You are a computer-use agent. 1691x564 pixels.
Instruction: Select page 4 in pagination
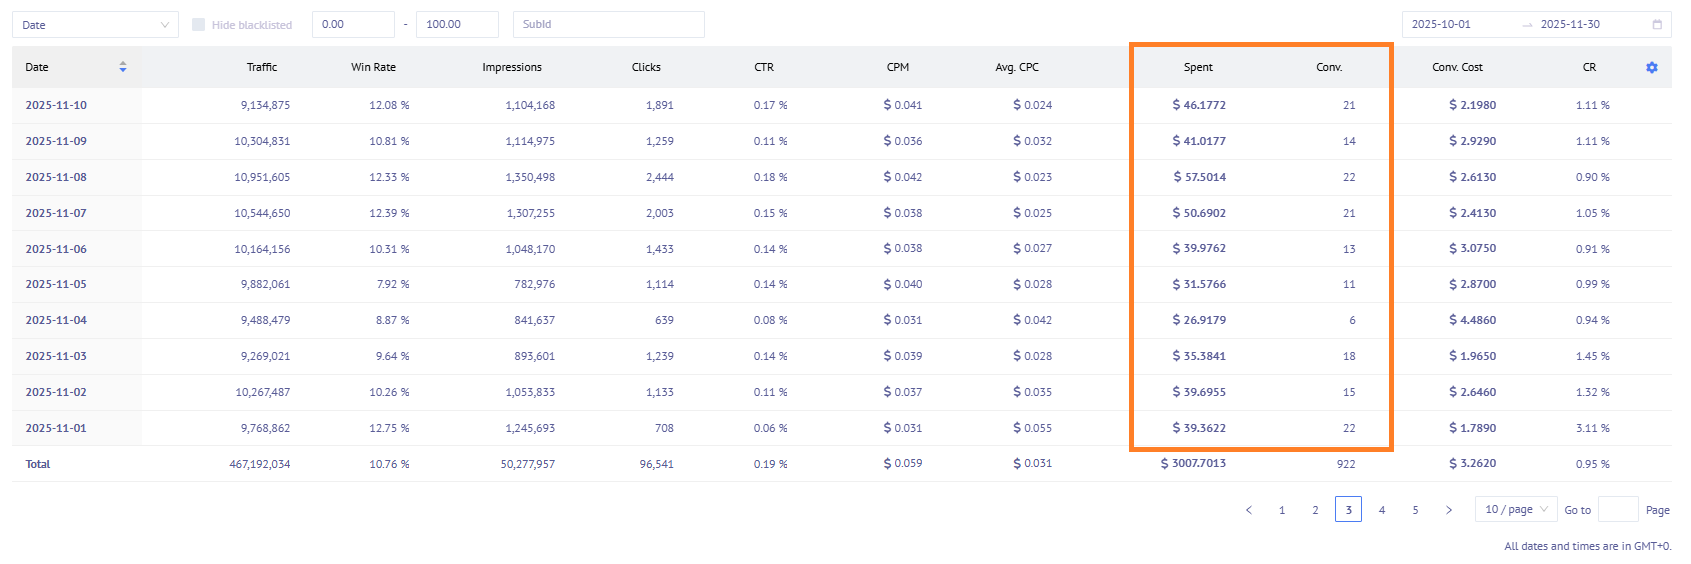[x=1382, y=510]
